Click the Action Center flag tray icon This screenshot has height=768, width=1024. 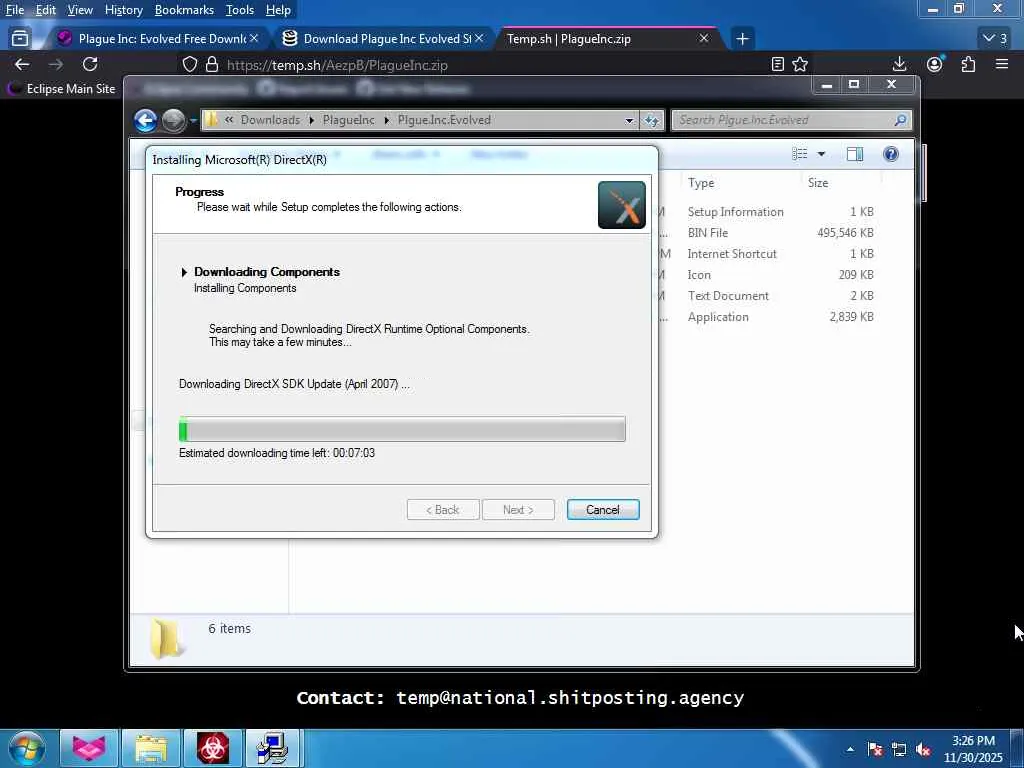[875, 749]
